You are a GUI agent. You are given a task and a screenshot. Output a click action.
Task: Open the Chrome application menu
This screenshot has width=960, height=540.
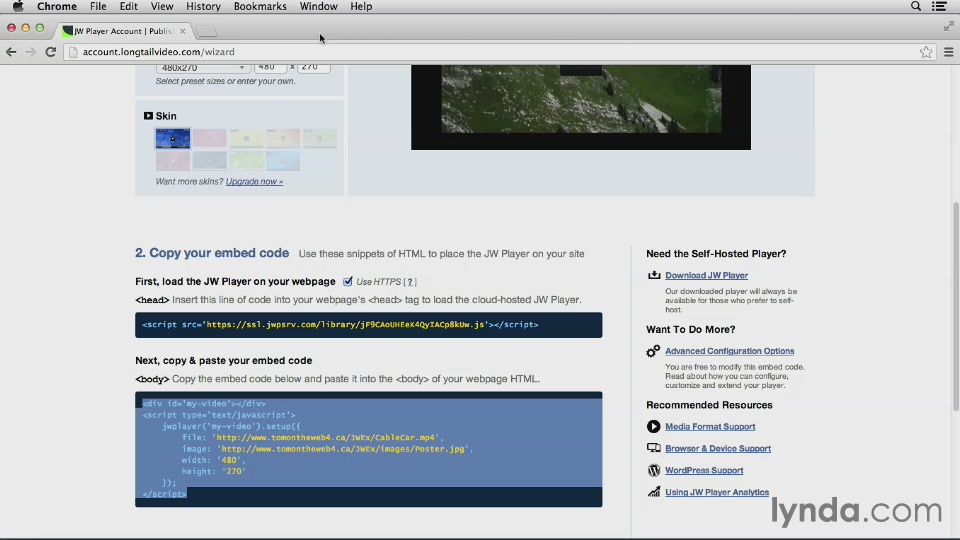coord(57,6)
